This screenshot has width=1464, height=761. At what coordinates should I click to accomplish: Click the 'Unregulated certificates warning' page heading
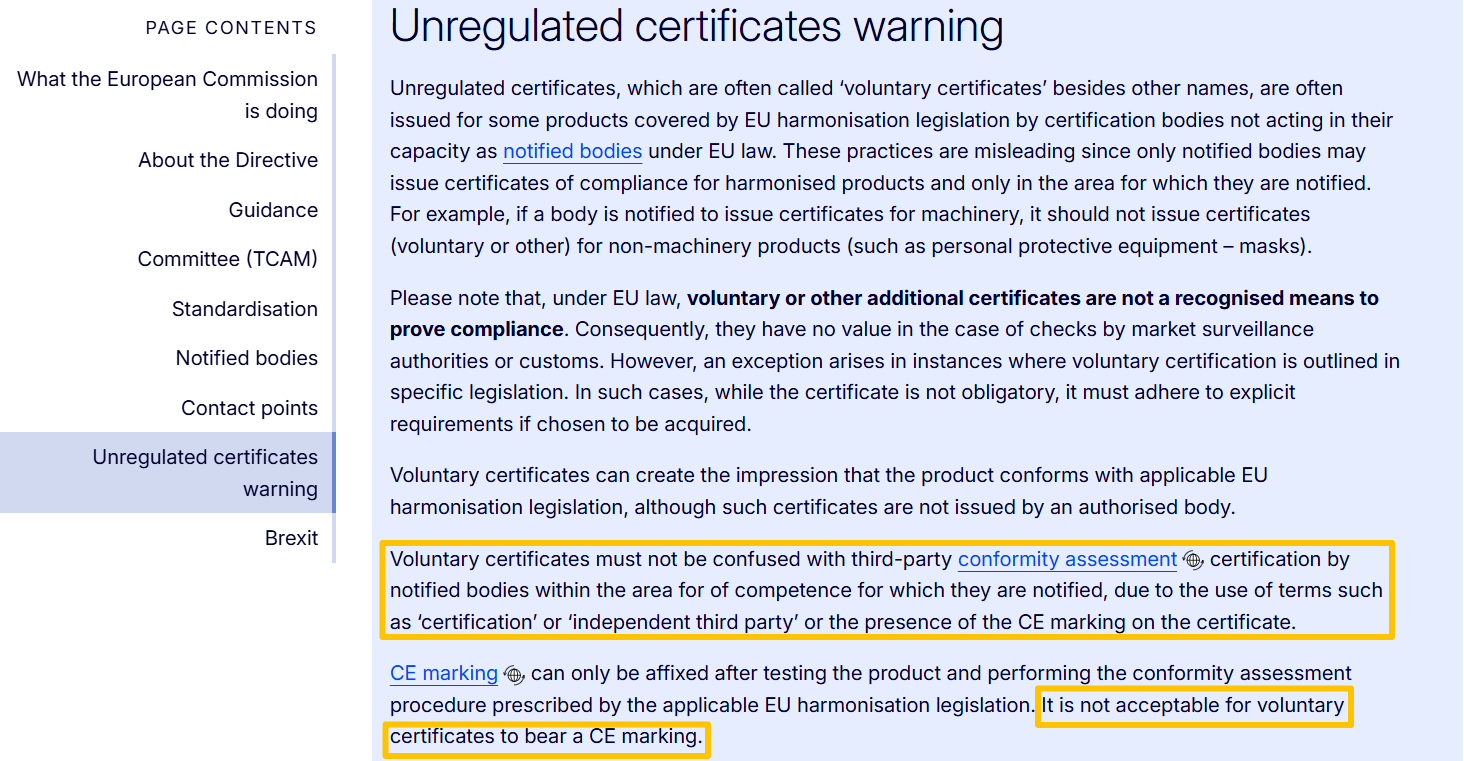click(697, 27)
